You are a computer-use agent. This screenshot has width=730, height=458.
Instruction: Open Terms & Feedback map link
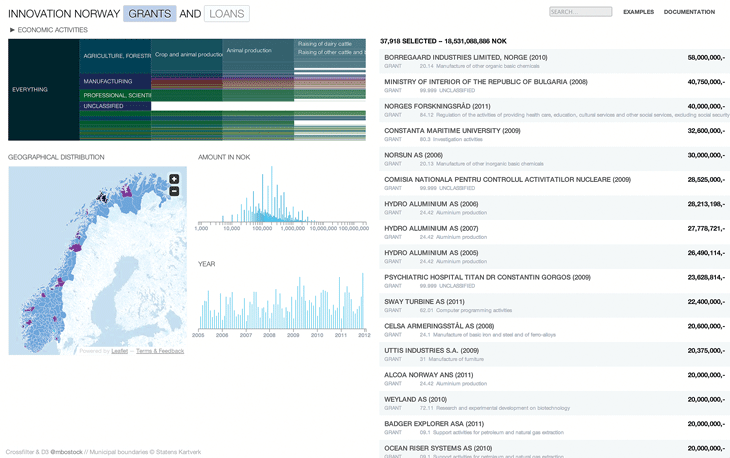click(x=160, y=351)
